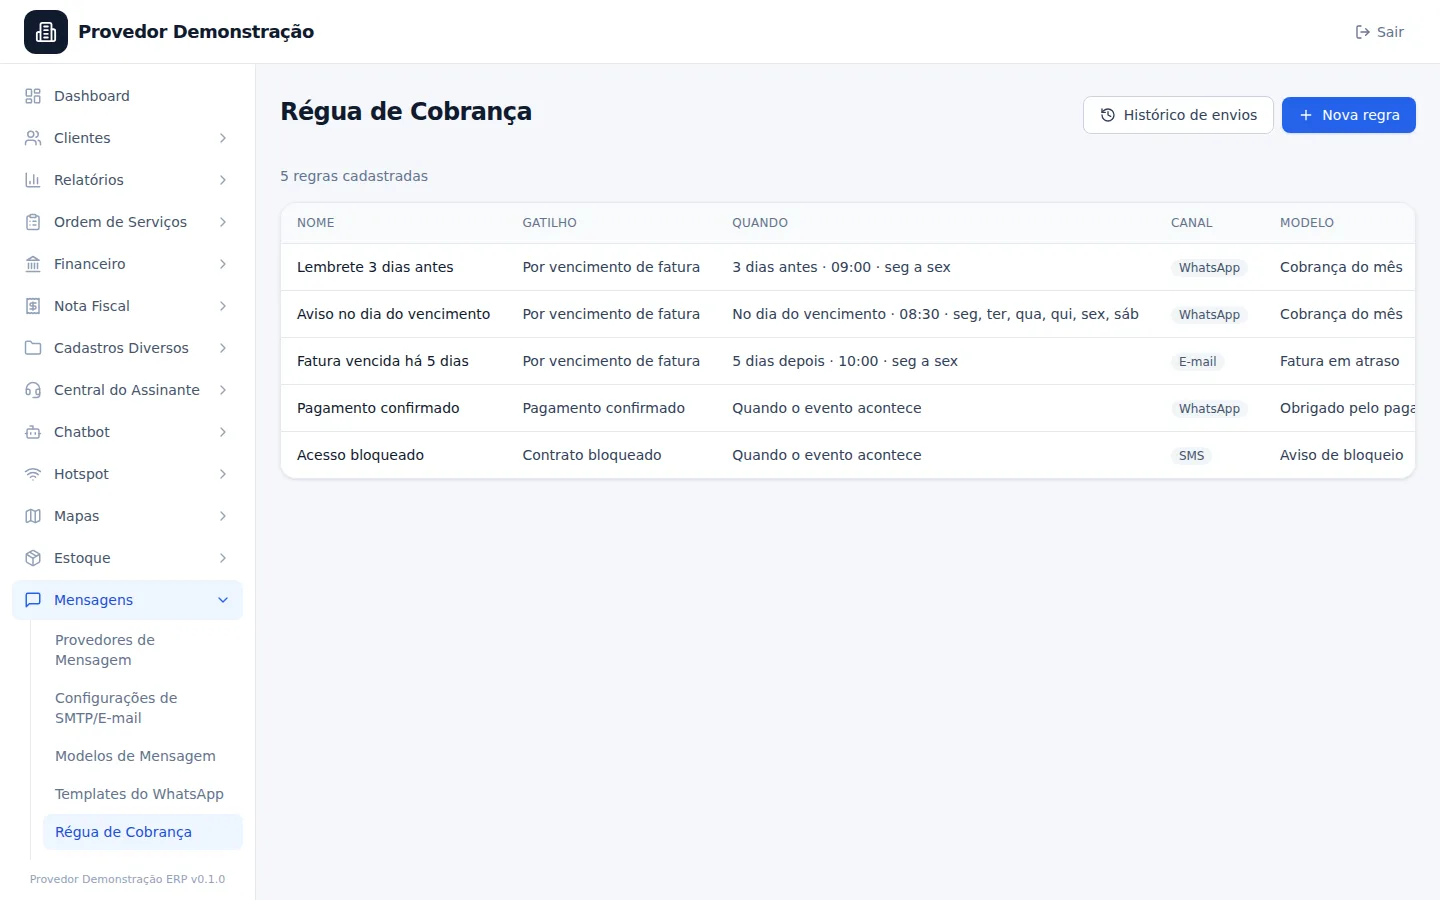Image resolution: width=1440 pixels, height=900 pixels.
Task: Click the Sair logout button
Action: click(x=1379, y=32)
